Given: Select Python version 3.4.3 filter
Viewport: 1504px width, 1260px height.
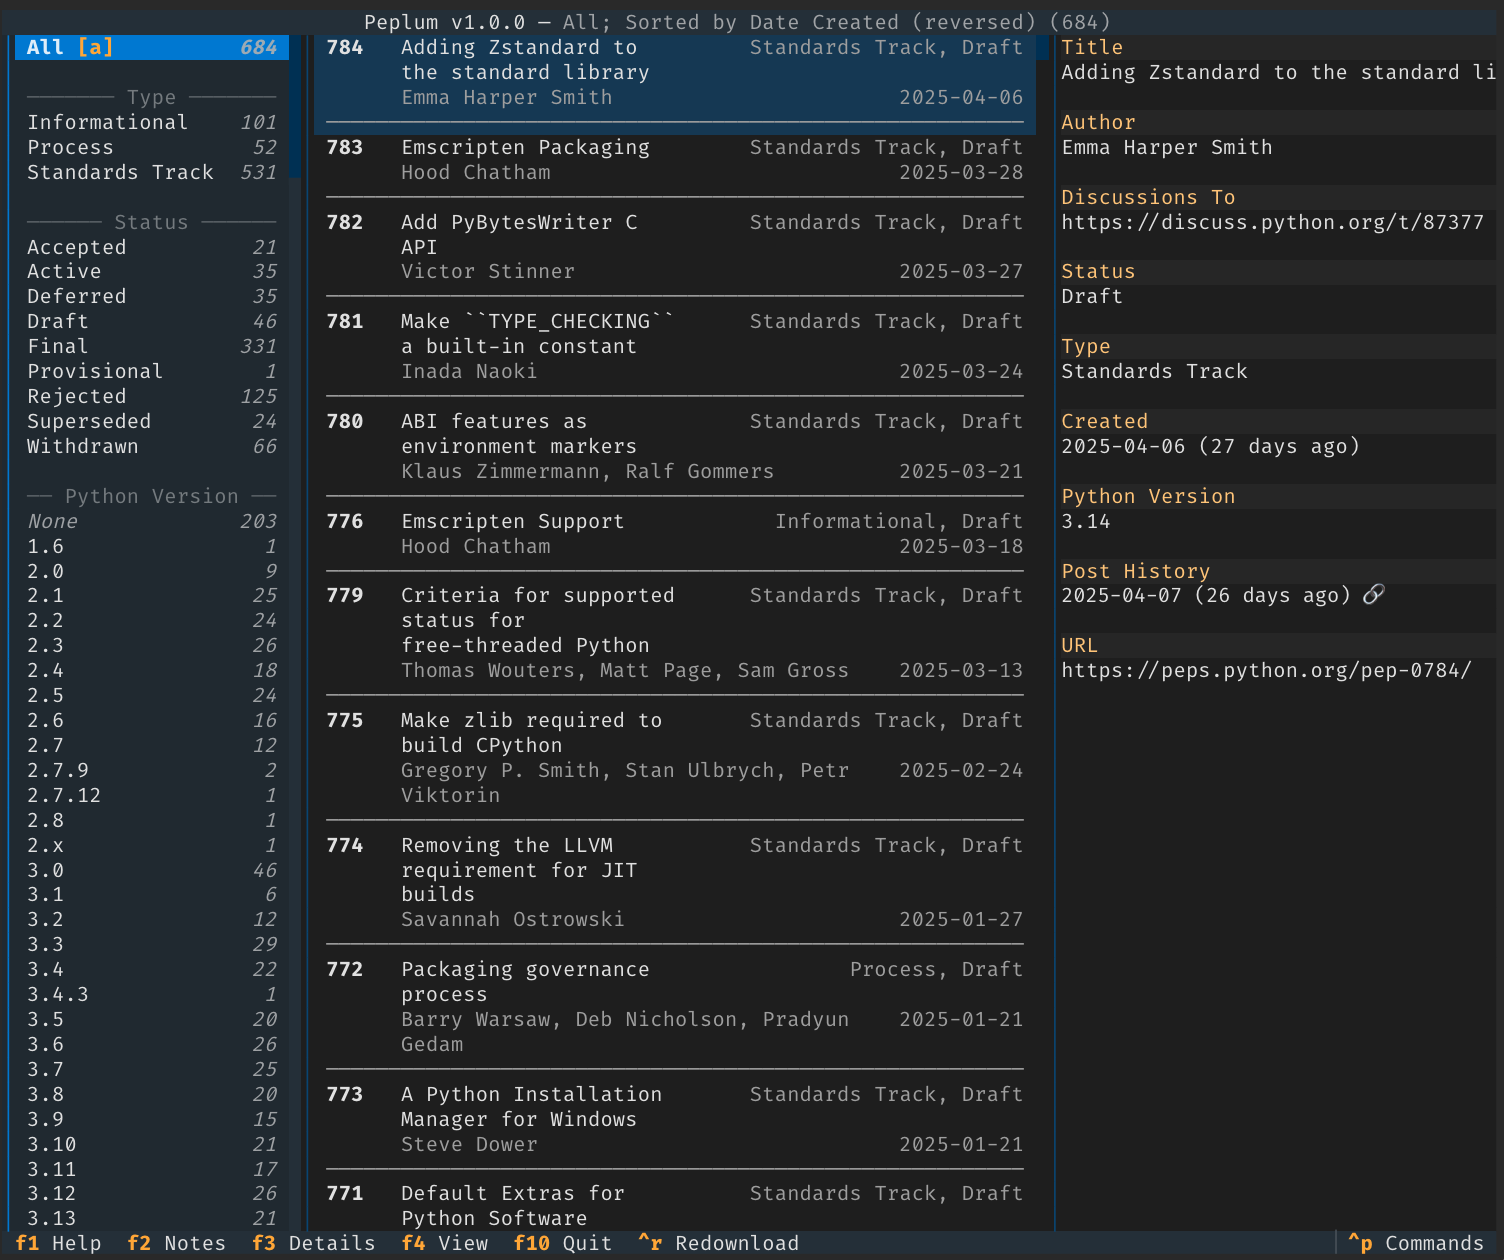Looking at the screenshot, I should tap(152, 994).
